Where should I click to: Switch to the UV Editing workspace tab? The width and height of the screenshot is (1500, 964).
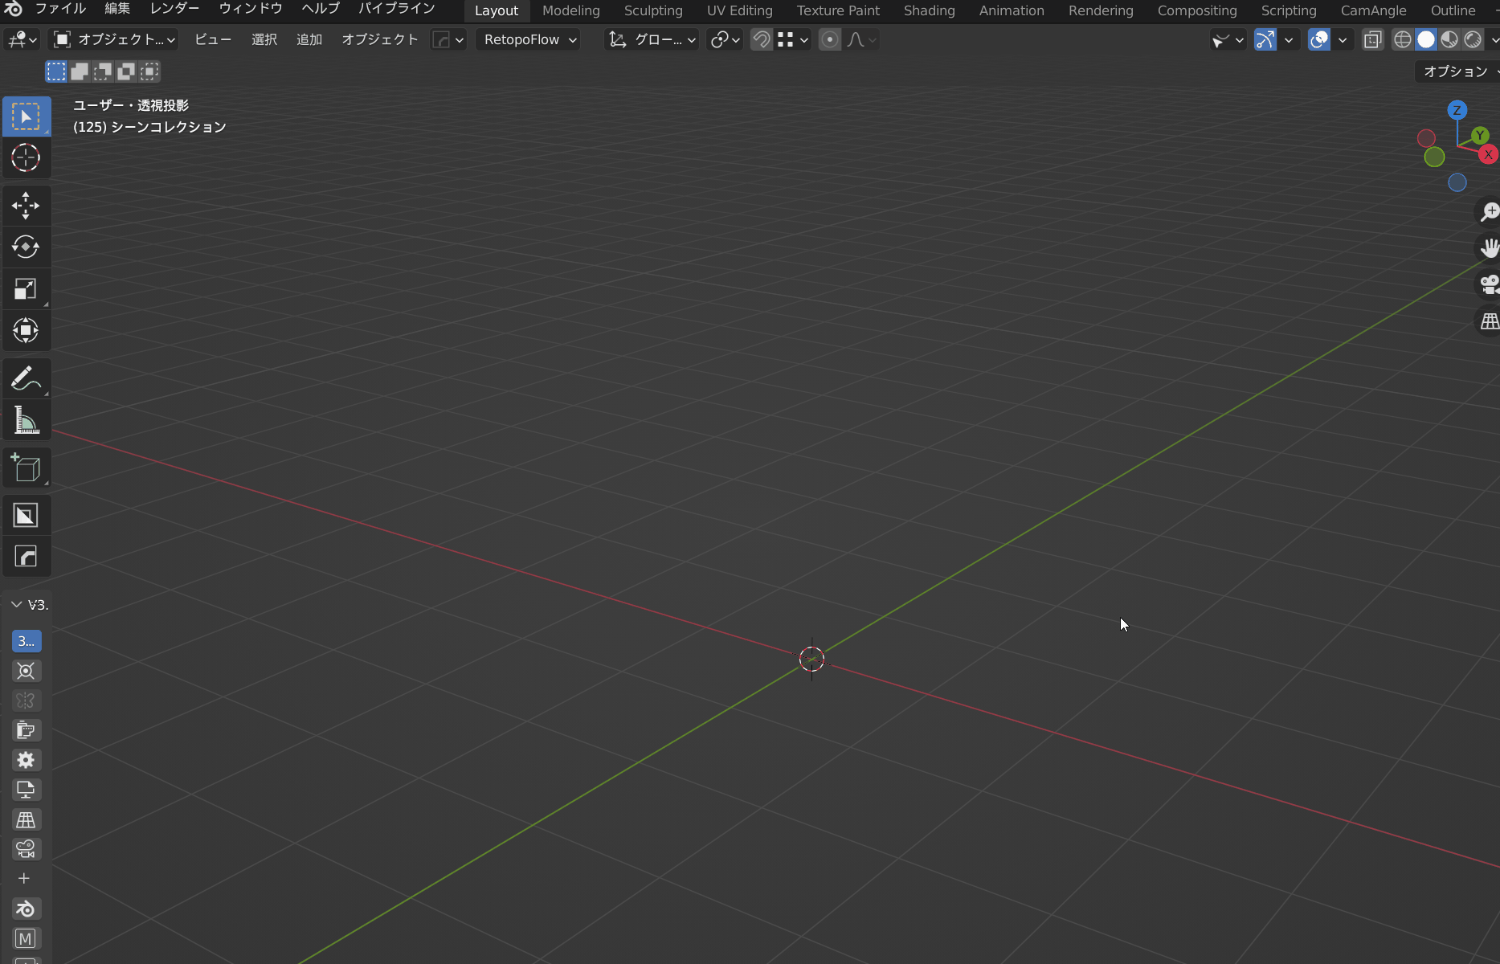pyautogui.click(x=740, y=11)
